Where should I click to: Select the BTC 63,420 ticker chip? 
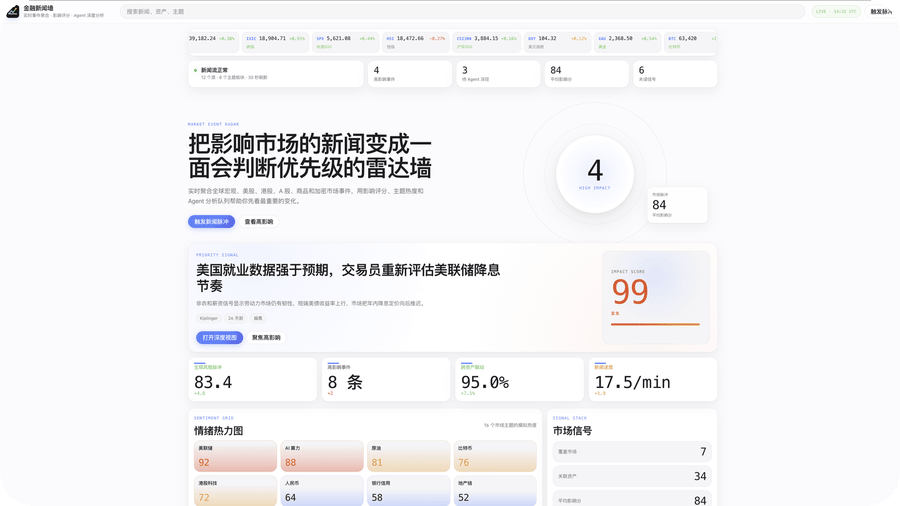click(x=691, y=42)
